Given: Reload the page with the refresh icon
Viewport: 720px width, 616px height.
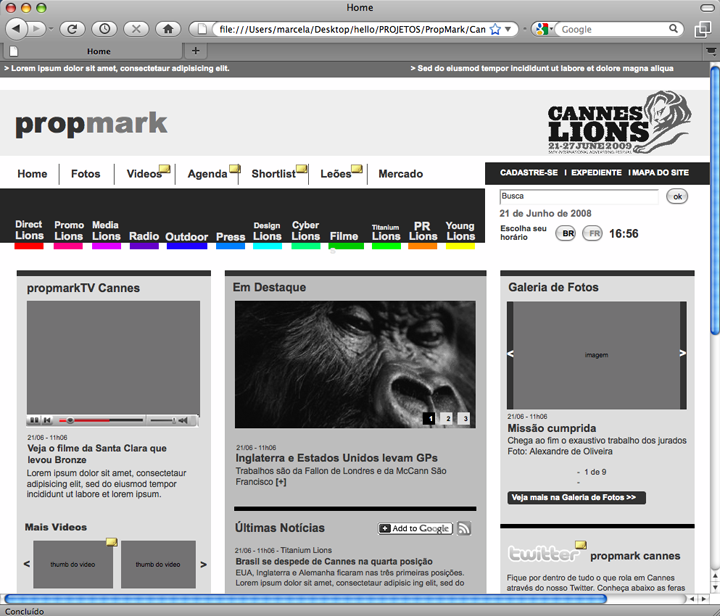Looking at the screenshot, I should point(72,29).
